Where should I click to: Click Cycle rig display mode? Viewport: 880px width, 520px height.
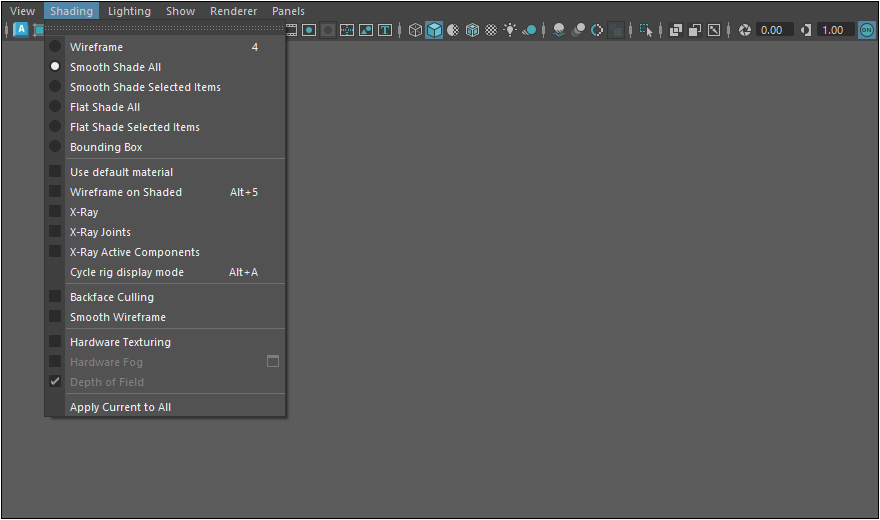[127, 272]
